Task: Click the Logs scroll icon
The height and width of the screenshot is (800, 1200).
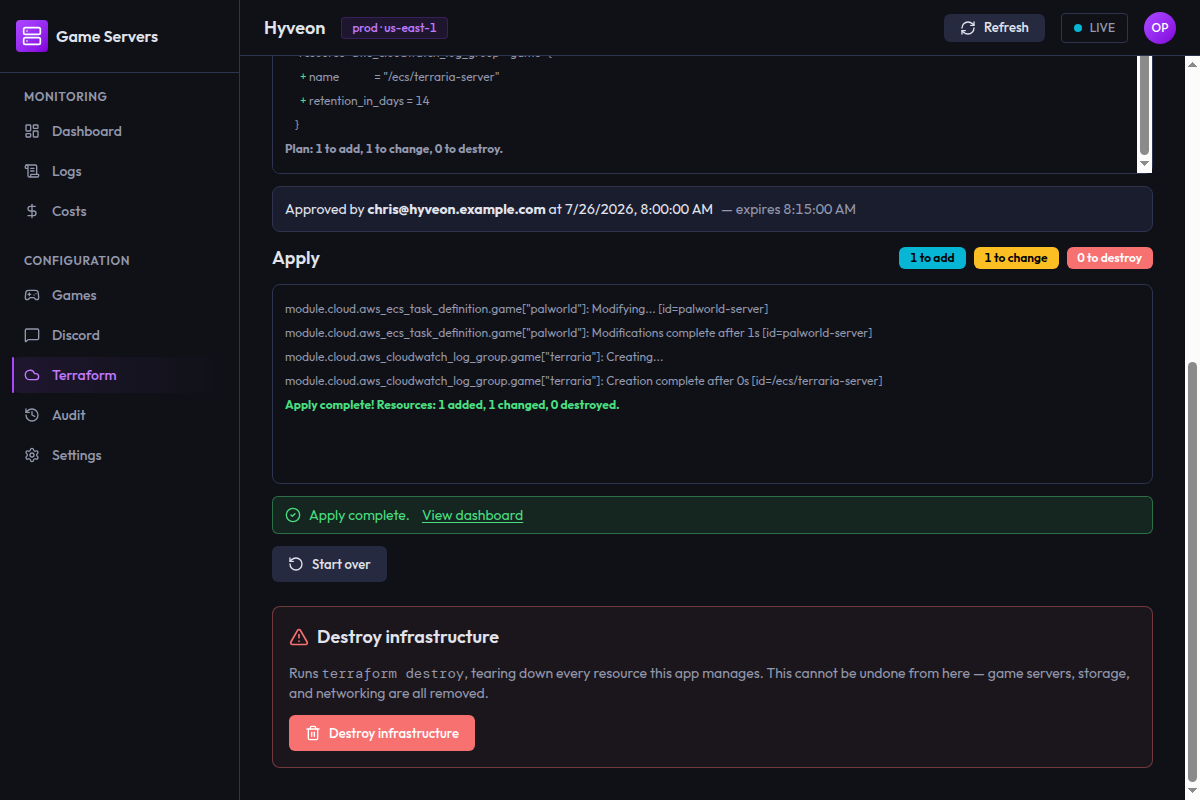Action: 32,171
